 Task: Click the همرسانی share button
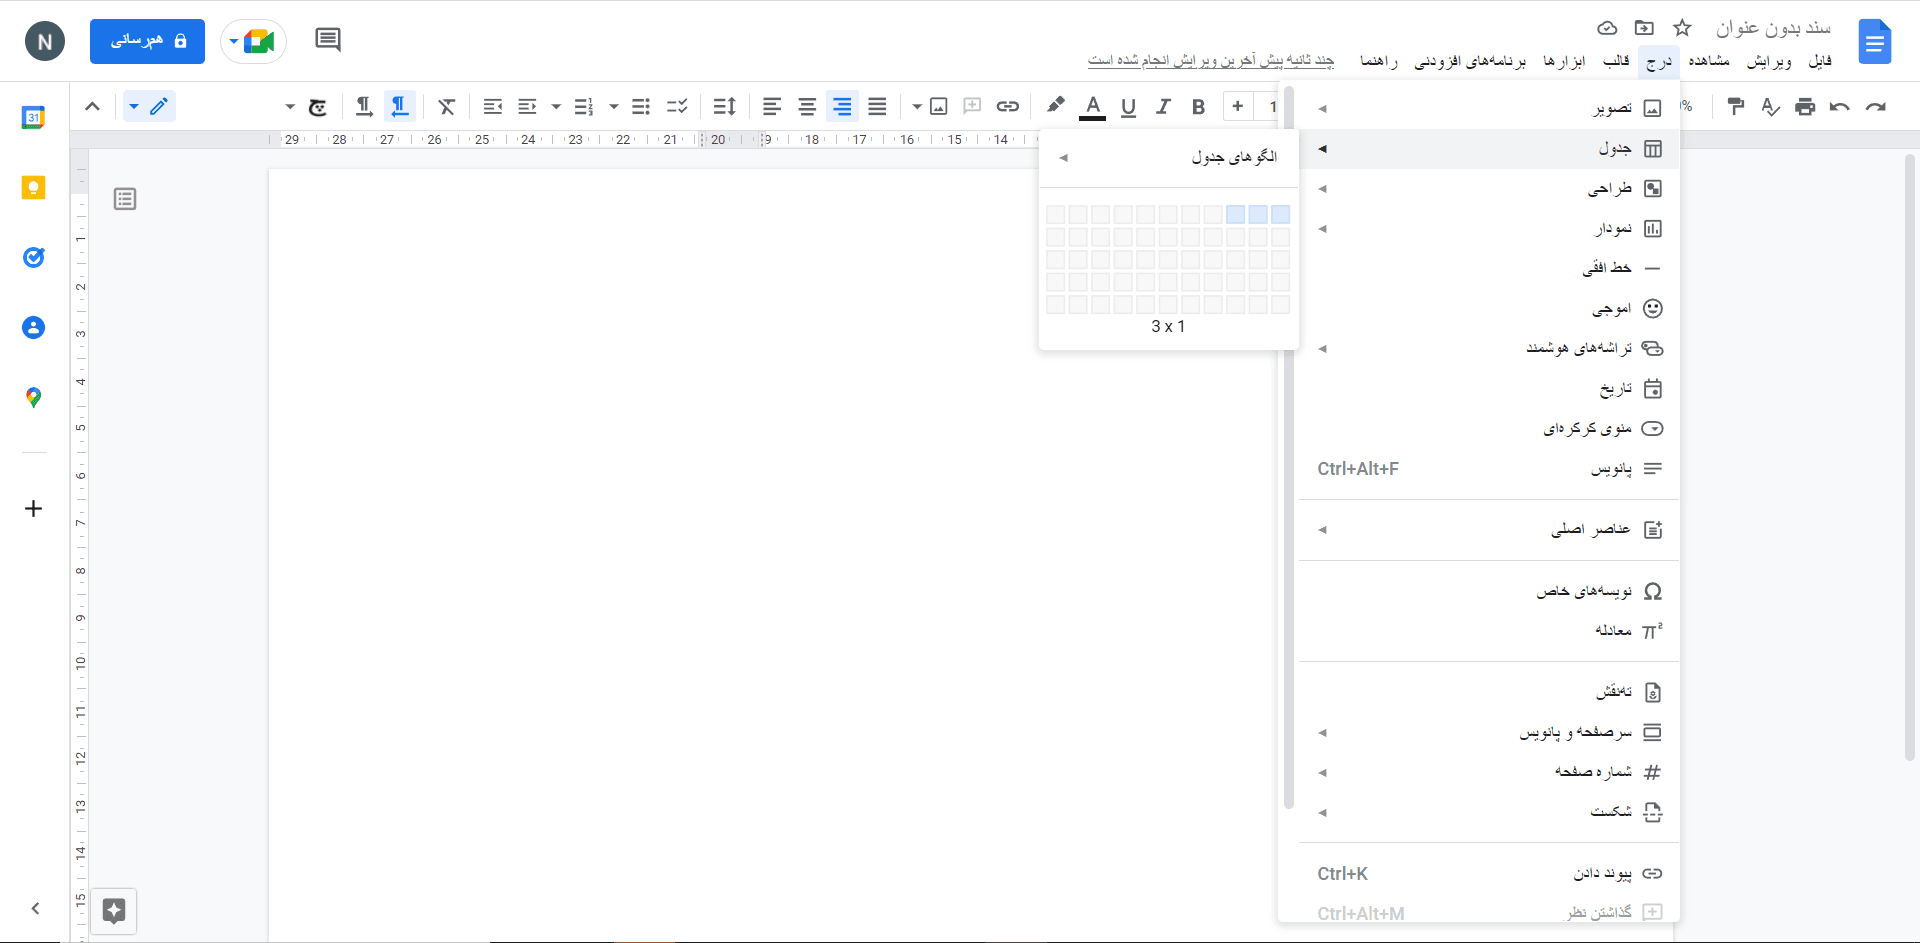click(x=147, y=41)
